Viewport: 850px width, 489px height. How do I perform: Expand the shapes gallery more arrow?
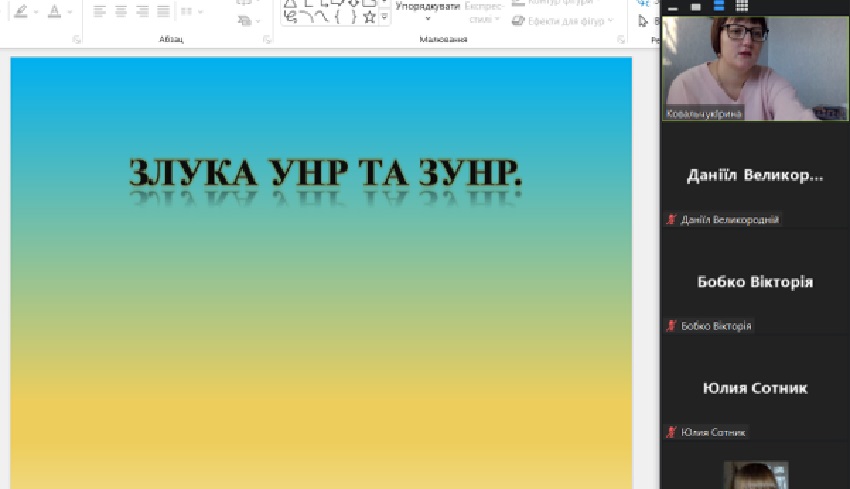(384, 17)
